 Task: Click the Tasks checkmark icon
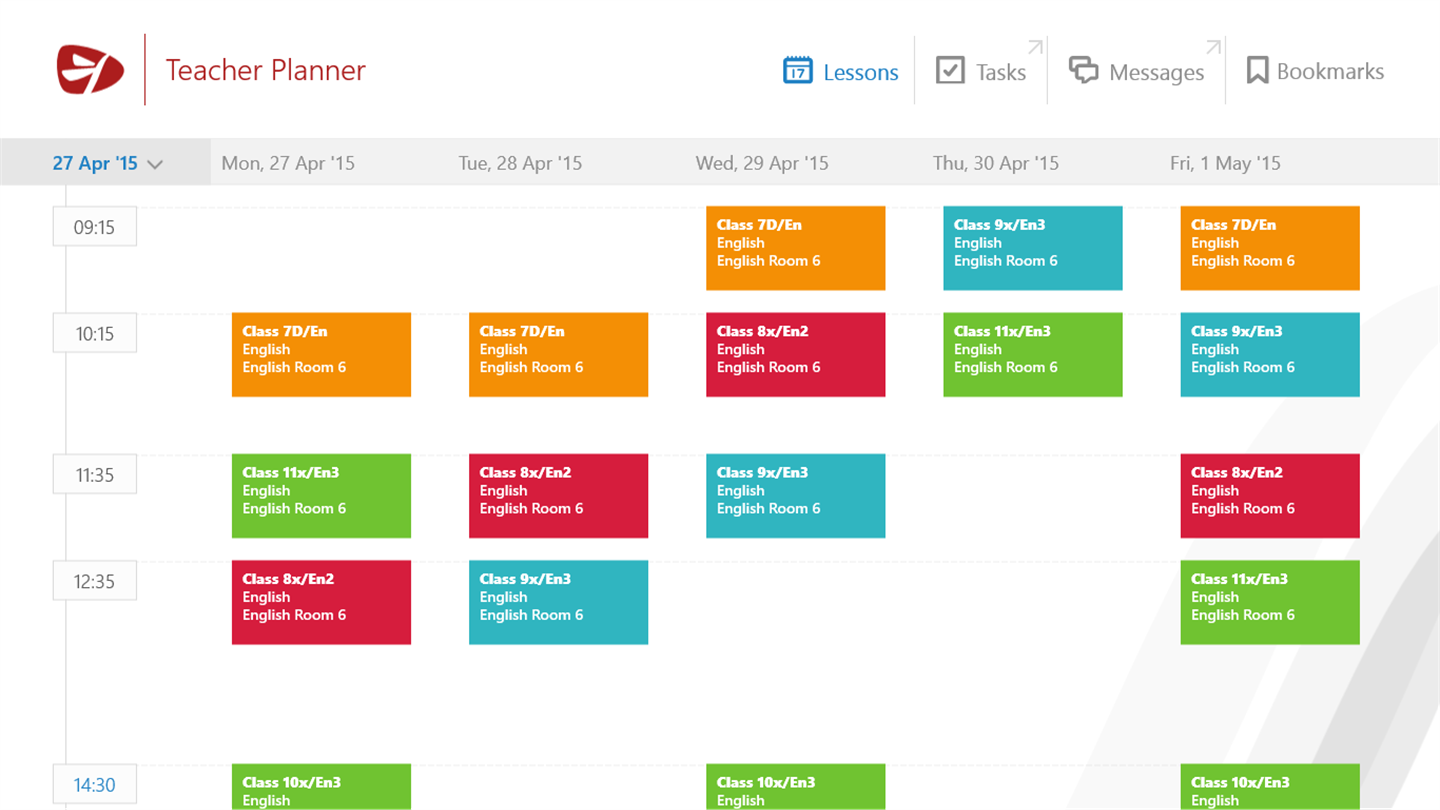point(950,71)
